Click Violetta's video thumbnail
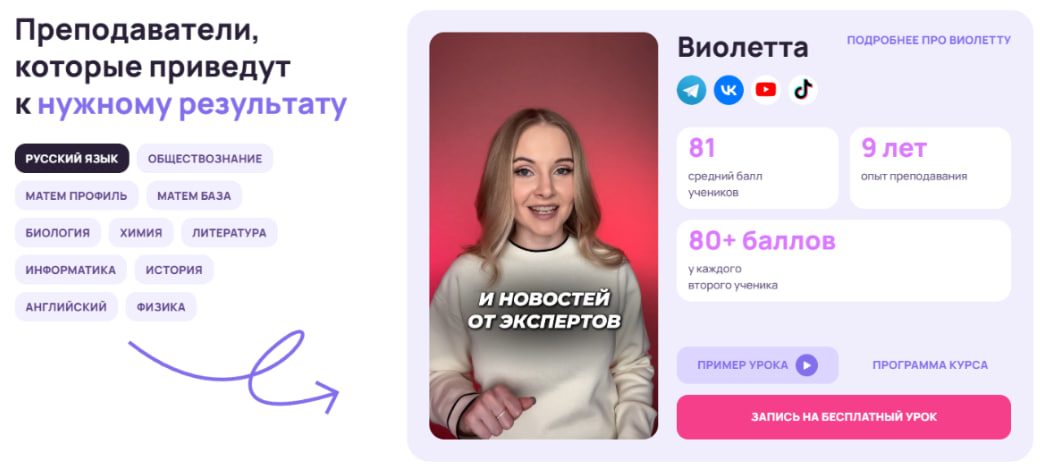Viewport: 1040px width, 475px height. (543, 236)
